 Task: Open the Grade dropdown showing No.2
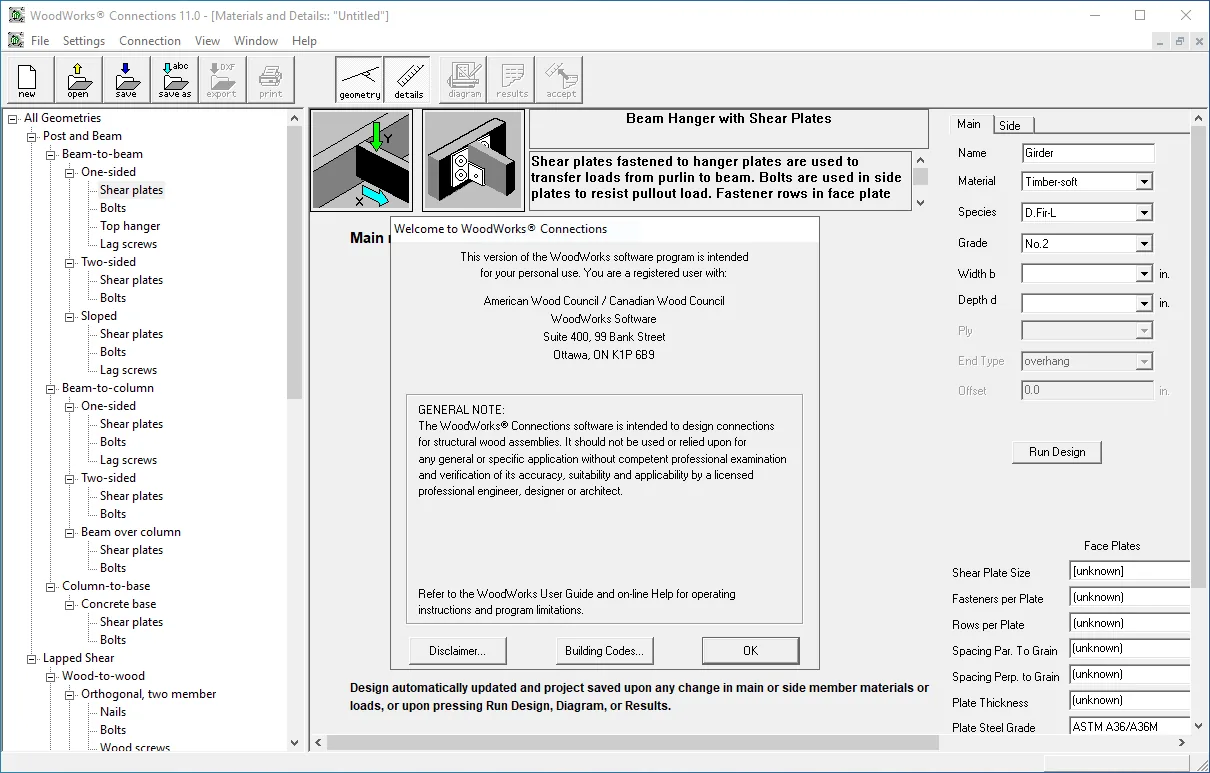[1088, 243]
